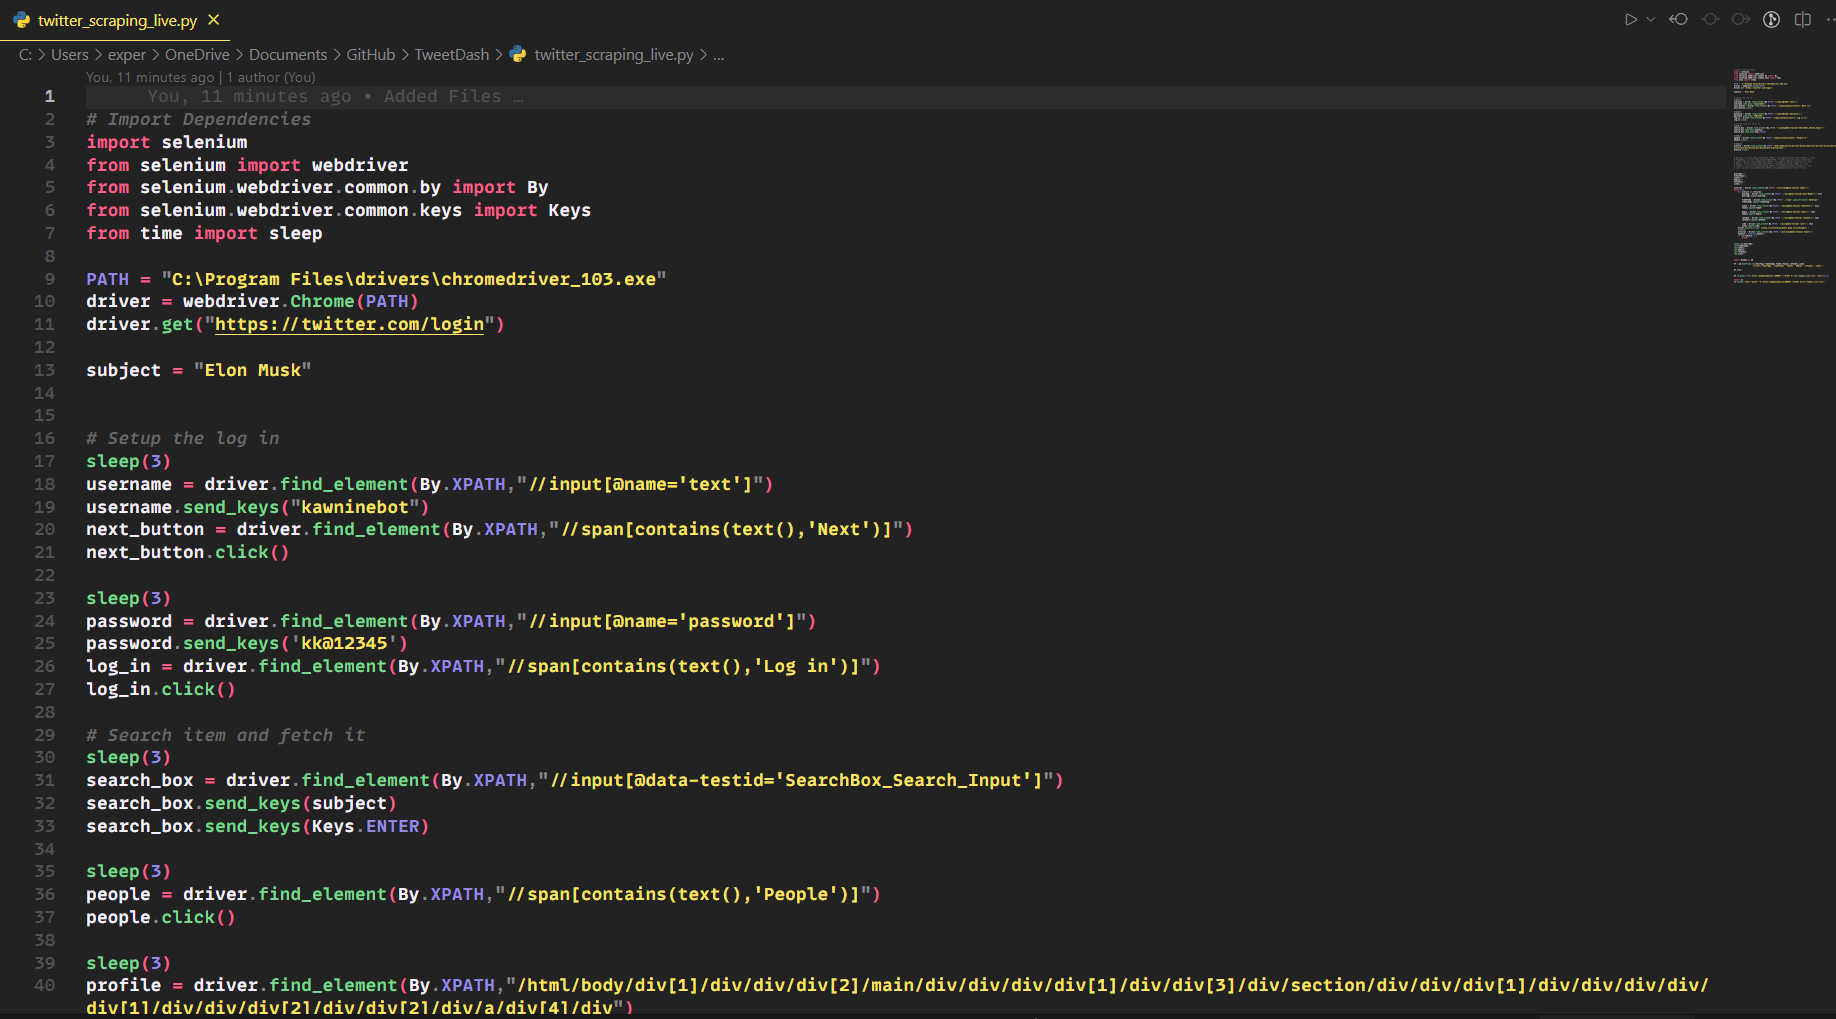This screenshot has height=1019, width=1836.
Task: Click 'people.click()' on line 37
Action: click(x=160, y=917)
